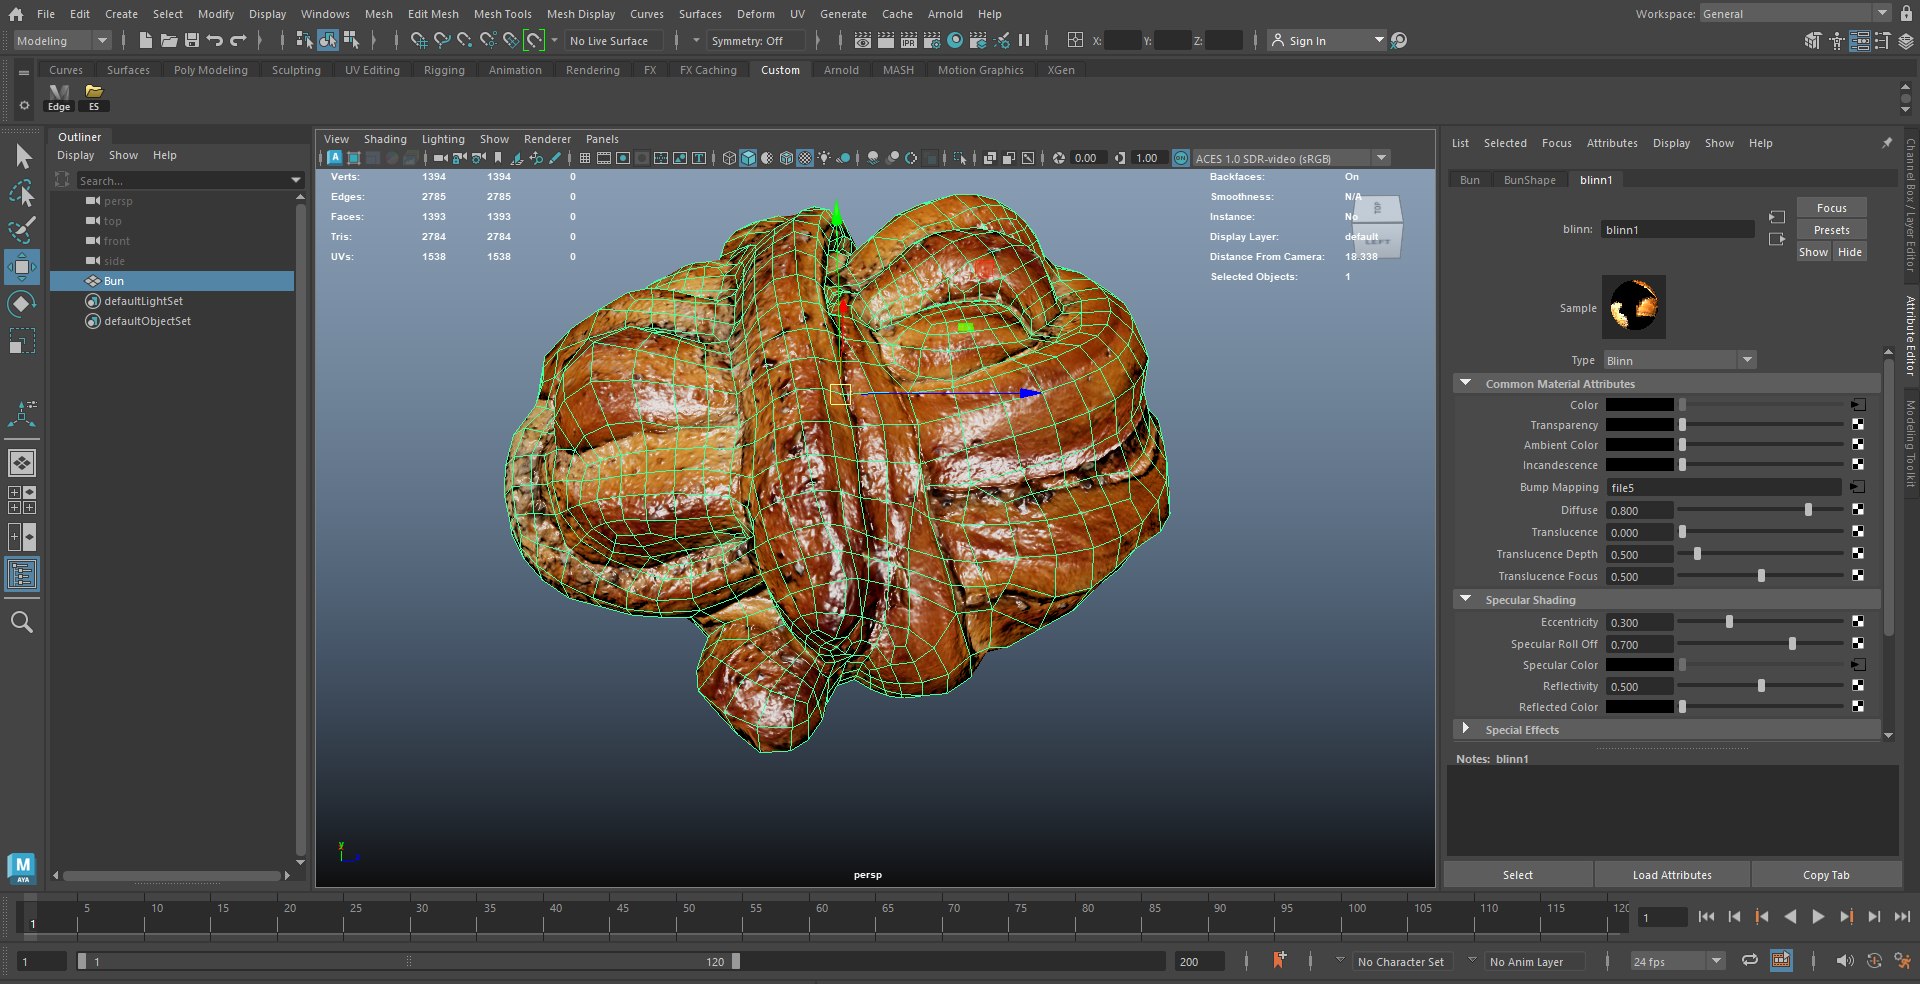Open the viewport Shading menu
1920x984 pixels.
tap(385, 139)
